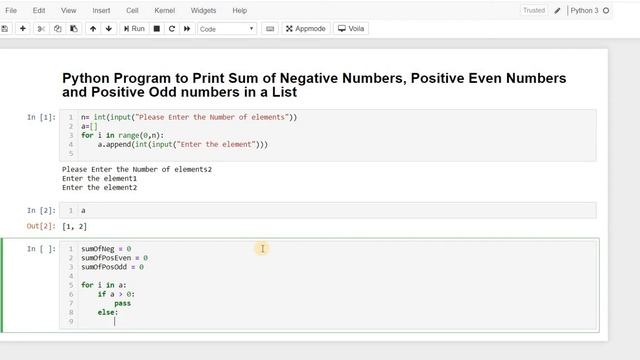Viewport: 640px width, 360px height.
Task: Open the Kernel menu
Action: pos(164,11)
